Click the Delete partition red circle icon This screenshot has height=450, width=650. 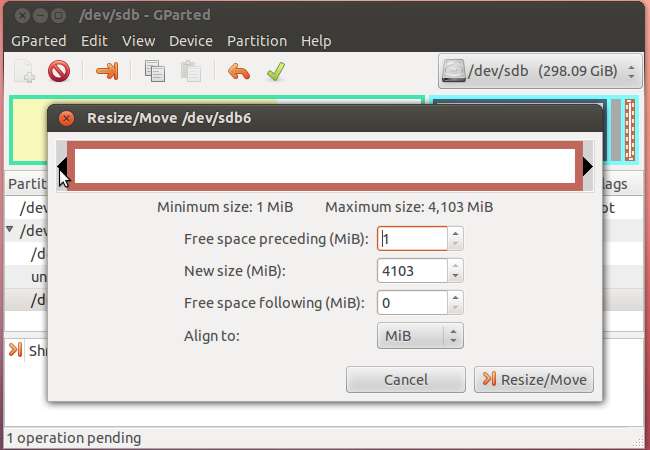[x=59, y=71]
